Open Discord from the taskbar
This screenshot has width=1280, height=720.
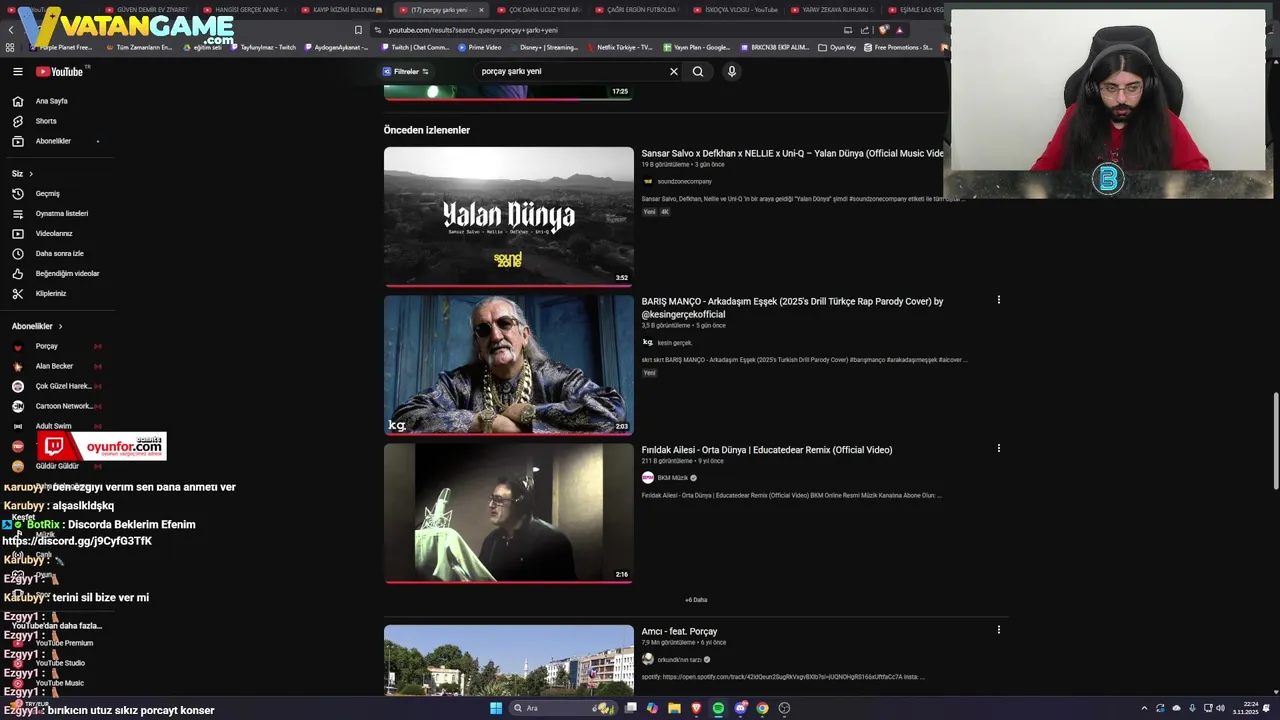click(740, 708)
